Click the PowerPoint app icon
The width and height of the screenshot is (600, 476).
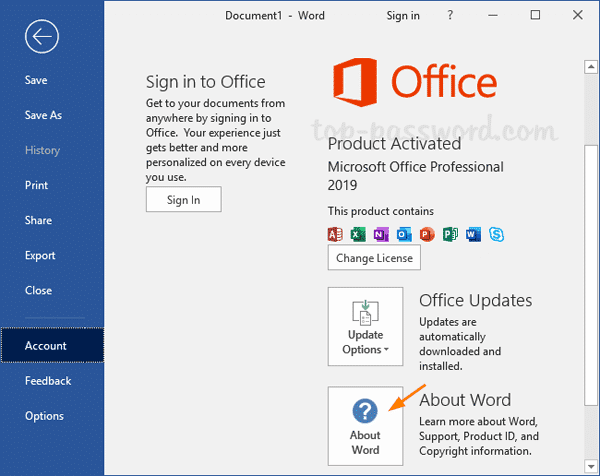click(427, 234)
